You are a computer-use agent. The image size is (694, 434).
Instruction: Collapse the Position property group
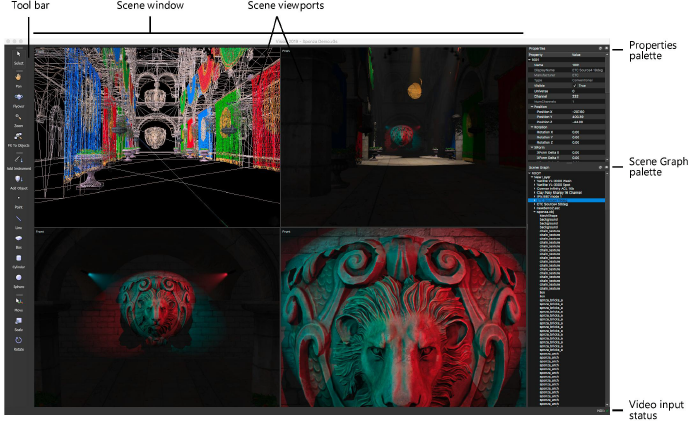point(532,107)
